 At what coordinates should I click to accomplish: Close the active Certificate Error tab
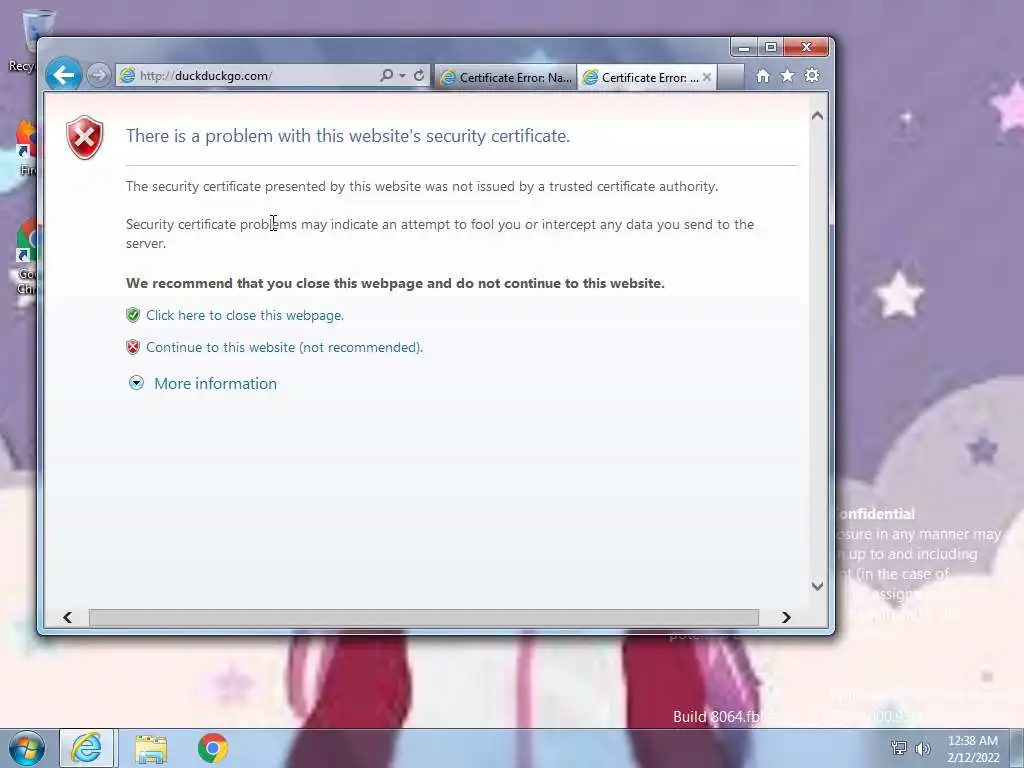point(707,77)
